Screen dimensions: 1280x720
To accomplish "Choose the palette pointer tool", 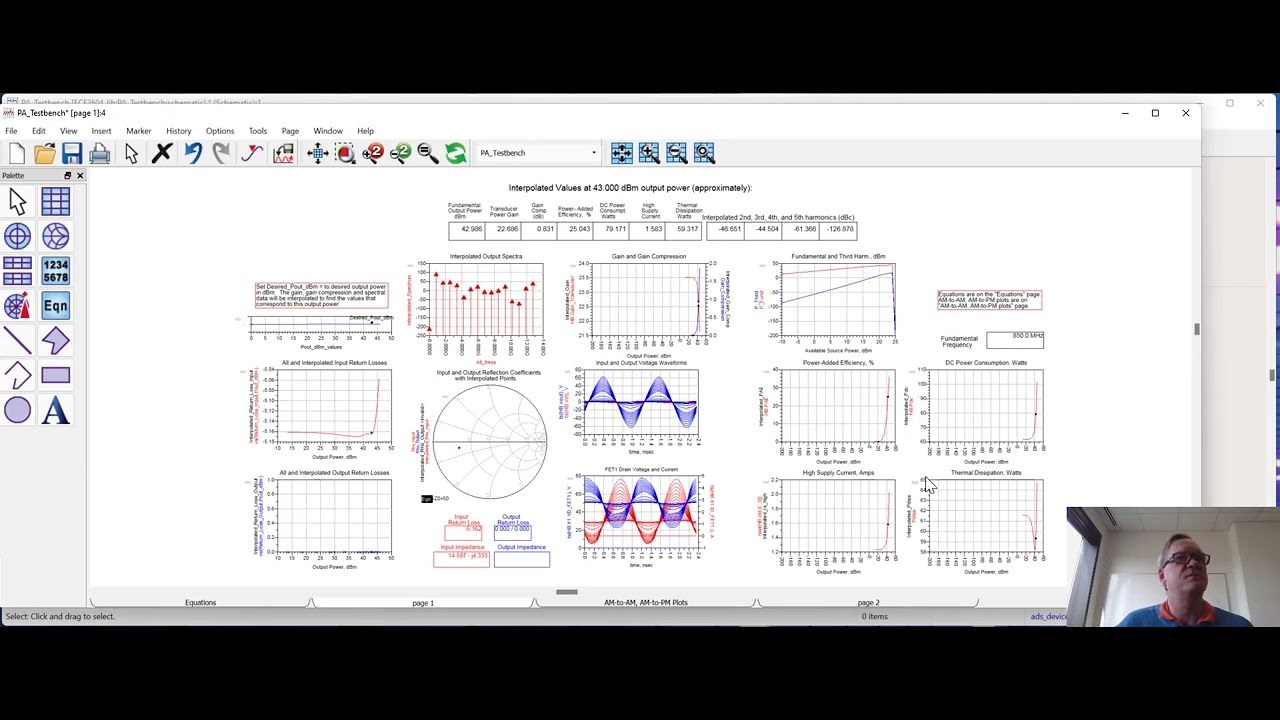I will point(18,201).
